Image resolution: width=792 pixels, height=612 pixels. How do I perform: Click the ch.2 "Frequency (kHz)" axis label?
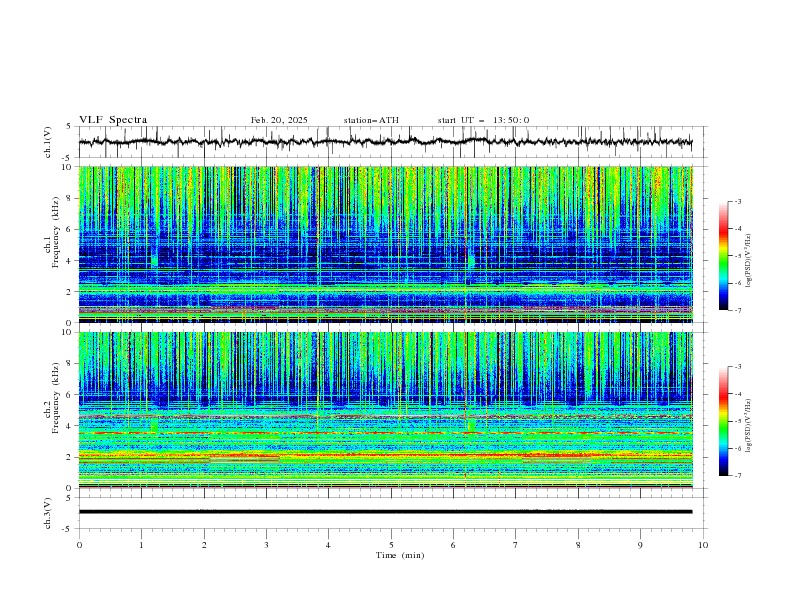(55, 398)
